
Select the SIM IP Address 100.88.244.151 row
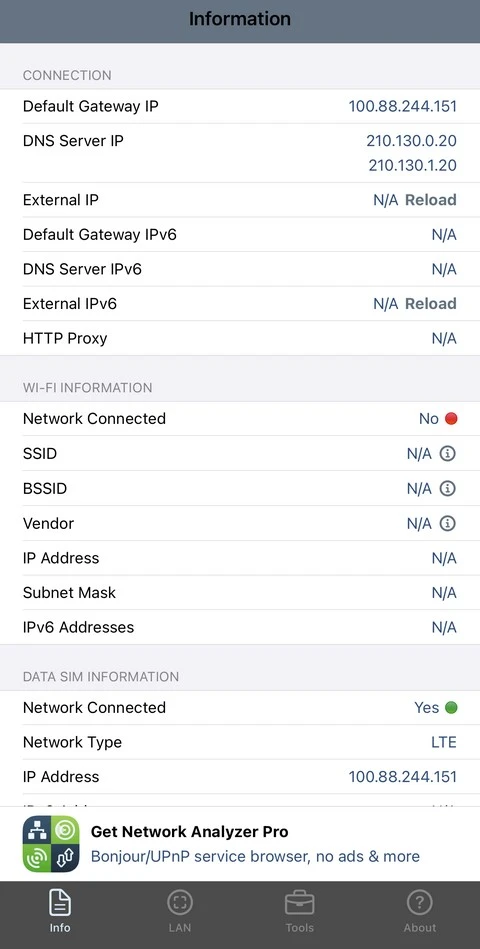click(x=240, y=777)
